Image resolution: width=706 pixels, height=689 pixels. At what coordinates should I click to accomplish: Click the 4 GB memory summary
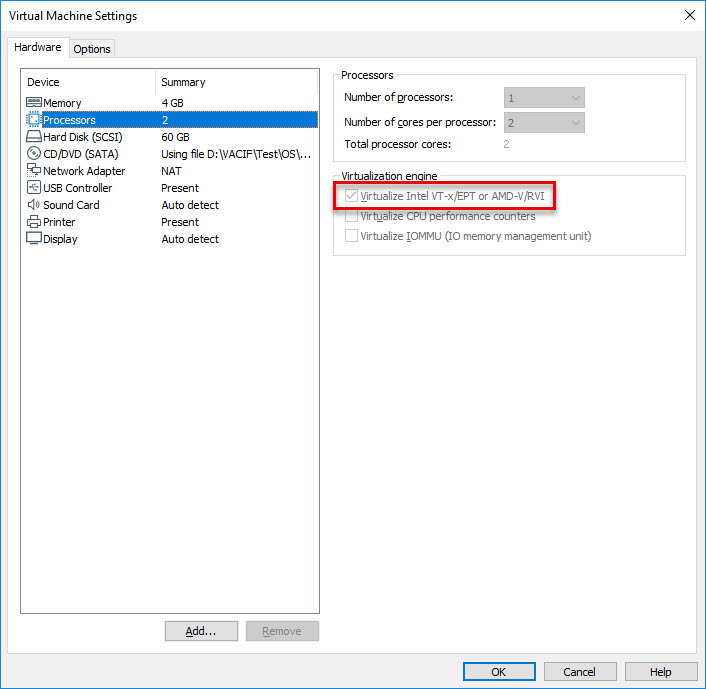click(x=172, y=103)
